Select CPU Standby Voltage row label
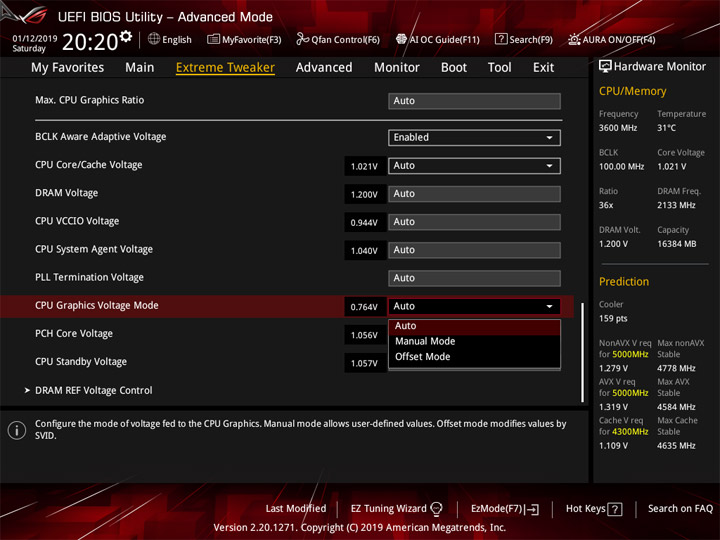Viewport: 720px width, 540px height. 81,362
